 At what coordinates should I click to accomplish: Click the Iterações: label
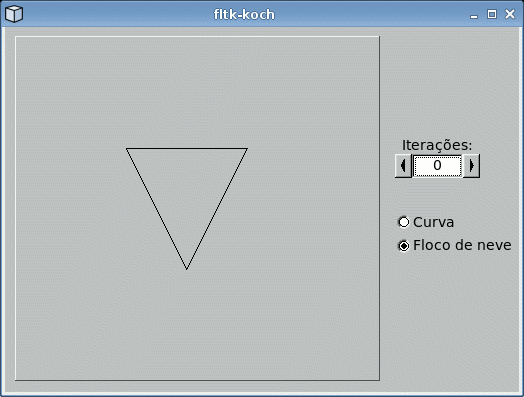pyautogui.click(x=437, y=145)
